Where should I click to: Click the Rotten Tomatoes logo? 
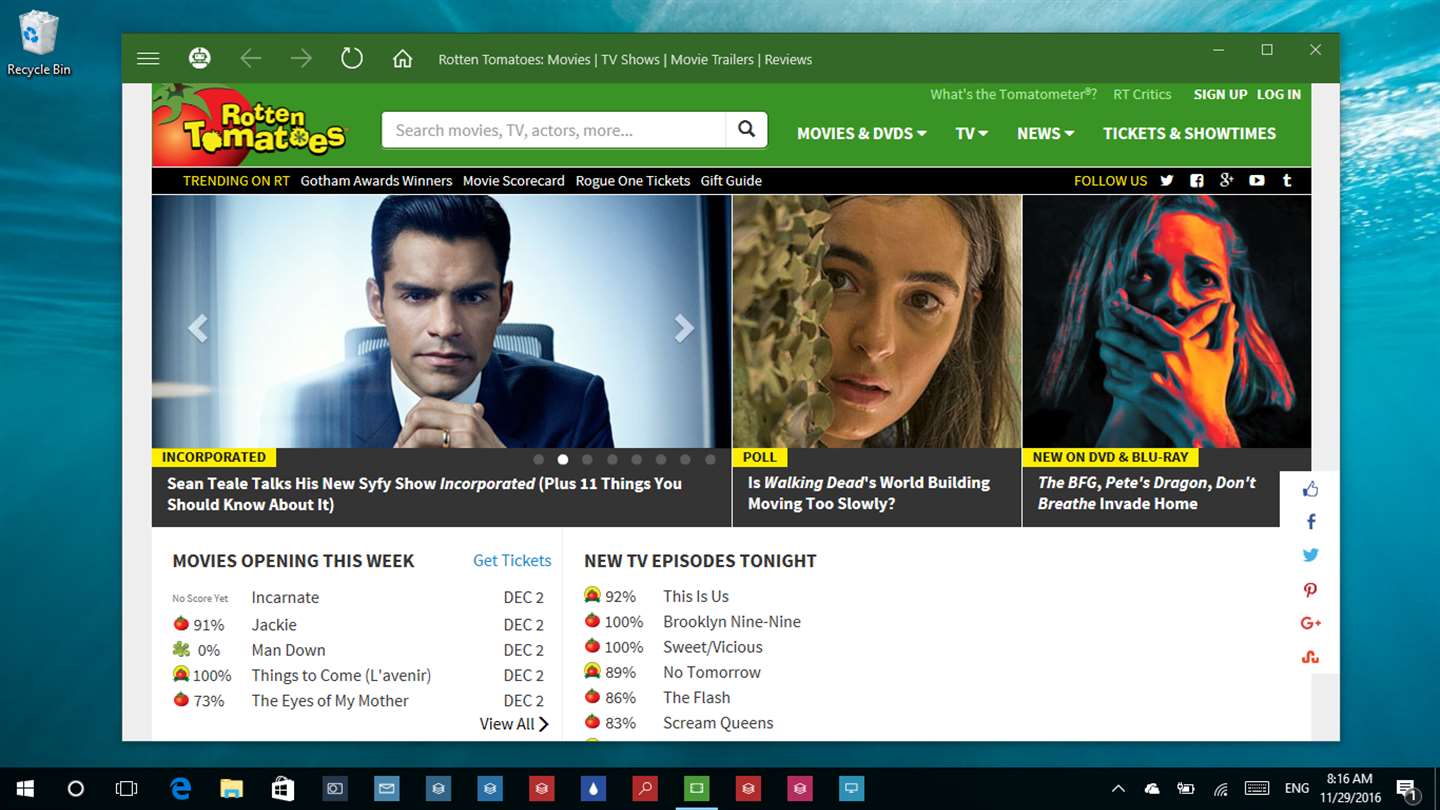click(250, 126)
